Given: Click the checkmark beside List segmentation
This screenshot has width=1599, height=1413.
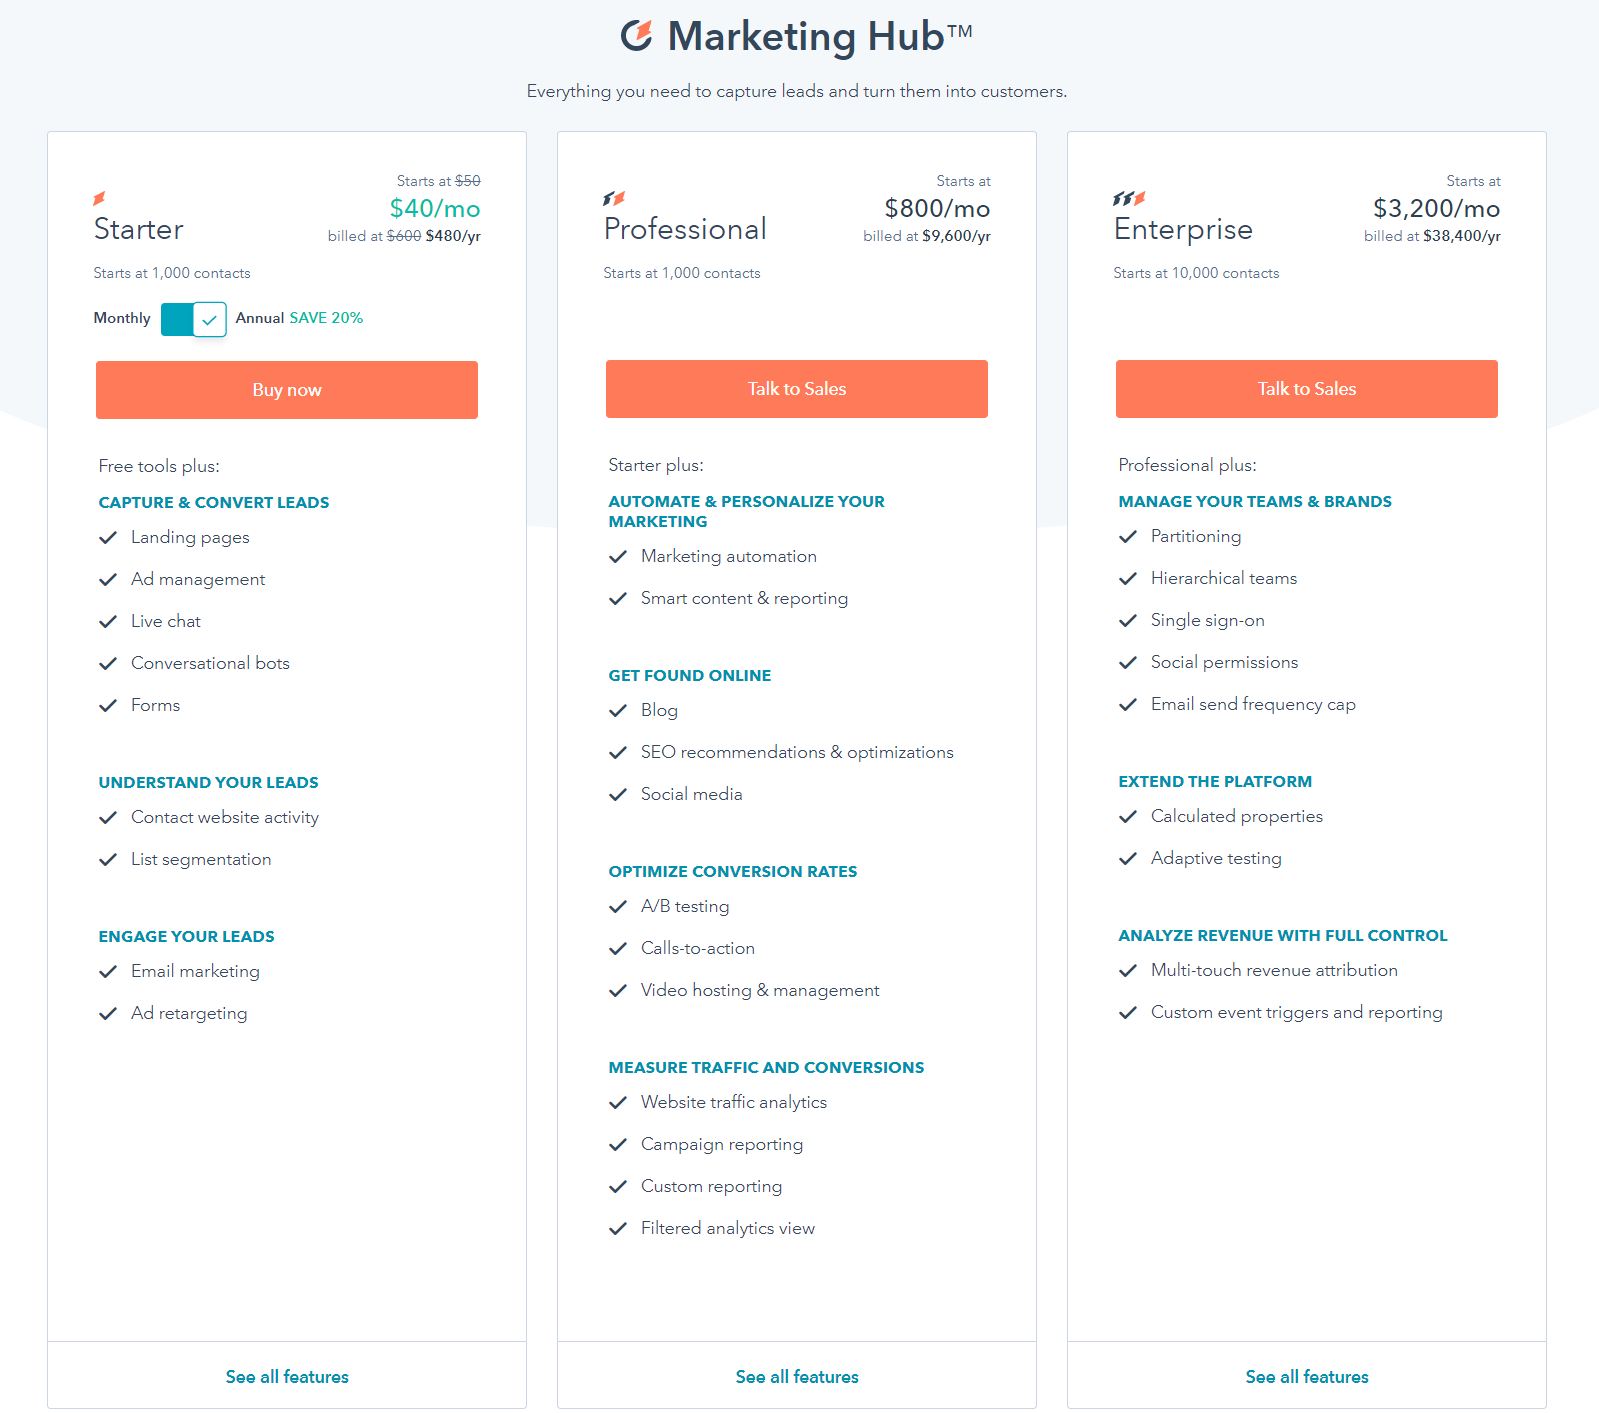Looking at the screenshot, I should tap(108, 860).
